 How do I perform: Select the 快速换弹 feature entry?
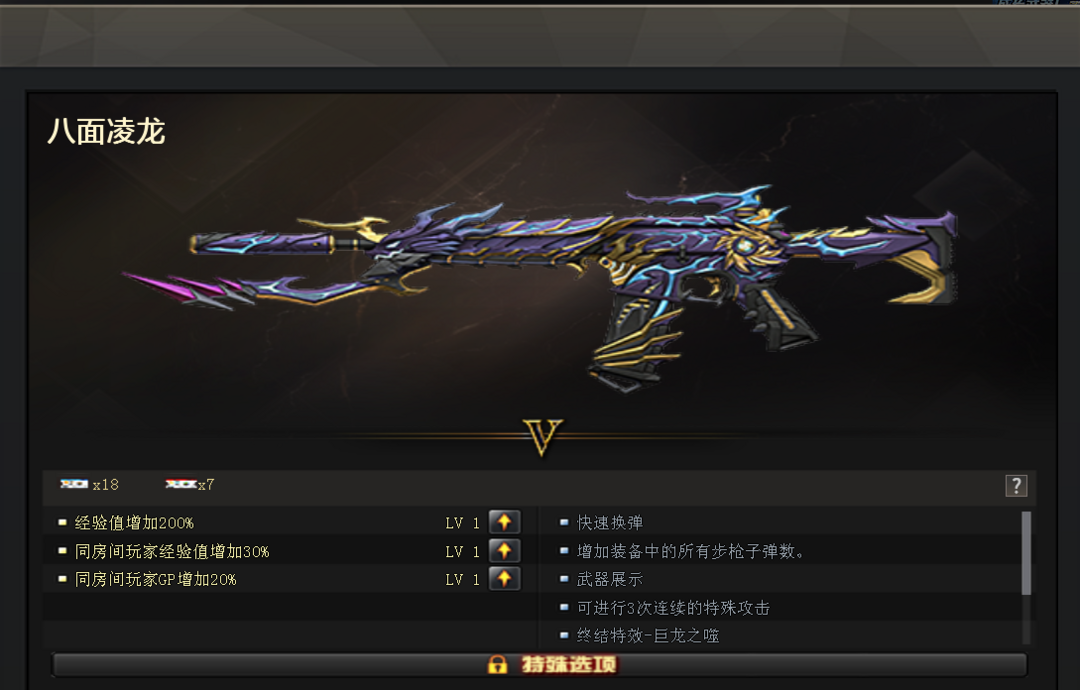coord(610,523)
